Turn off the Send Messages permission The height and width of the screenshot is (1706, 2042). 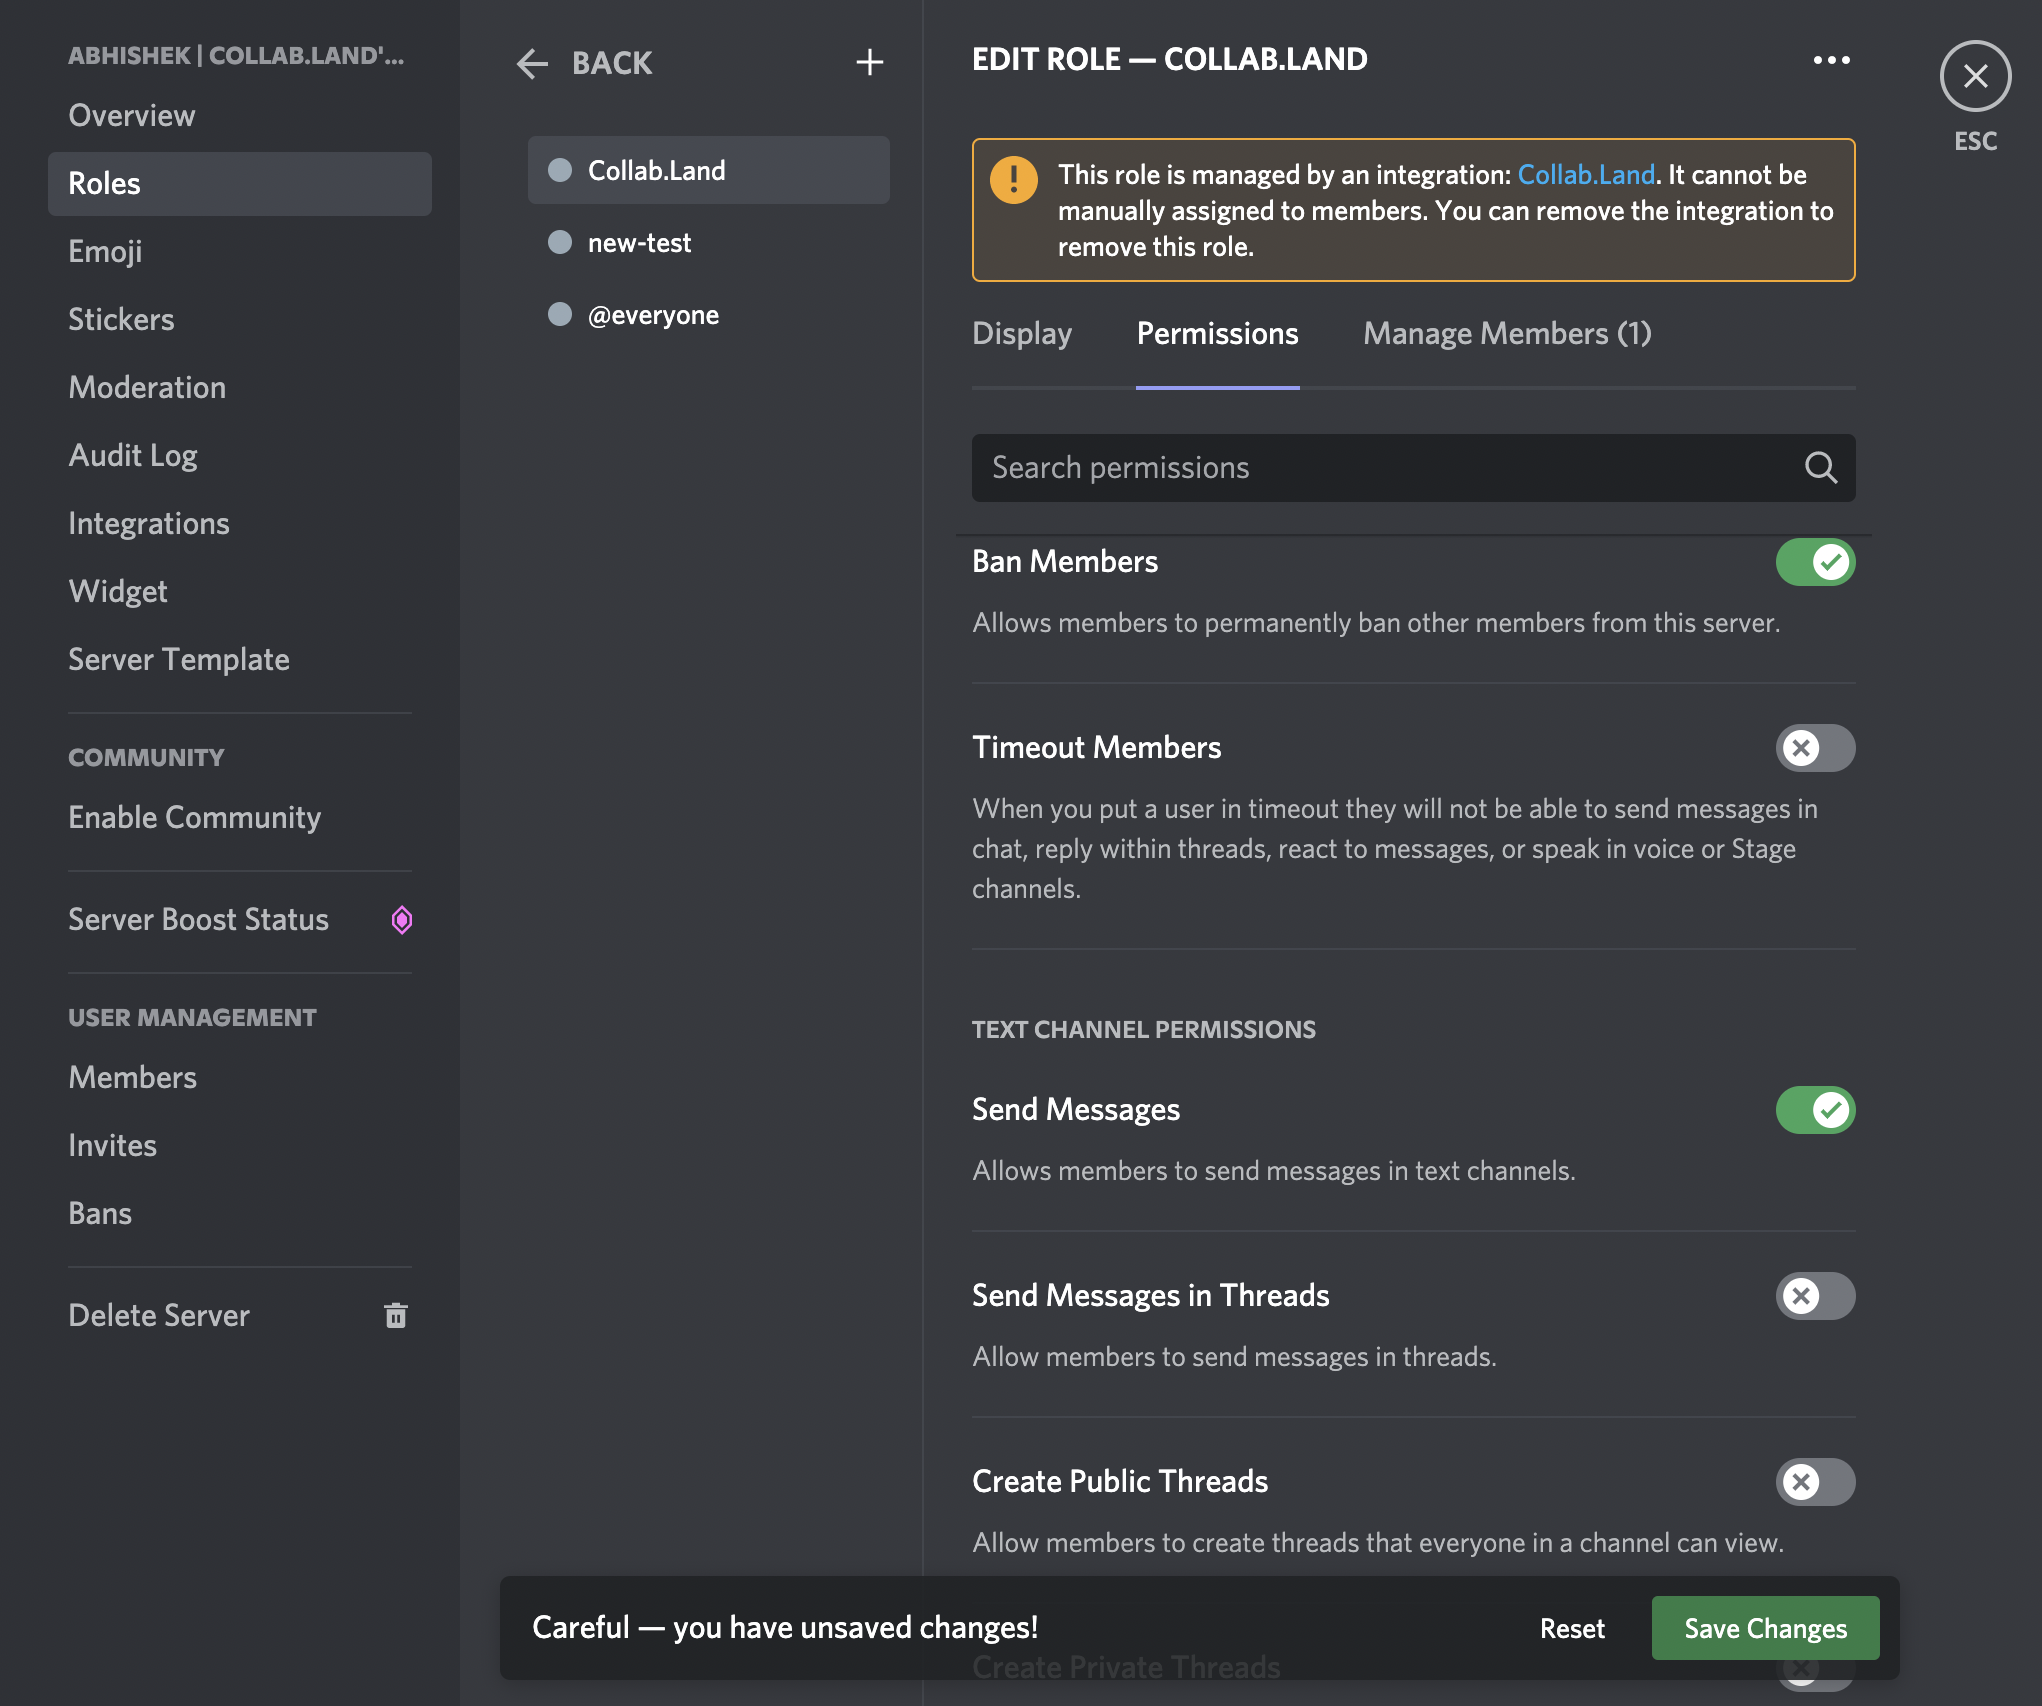1815,1109
